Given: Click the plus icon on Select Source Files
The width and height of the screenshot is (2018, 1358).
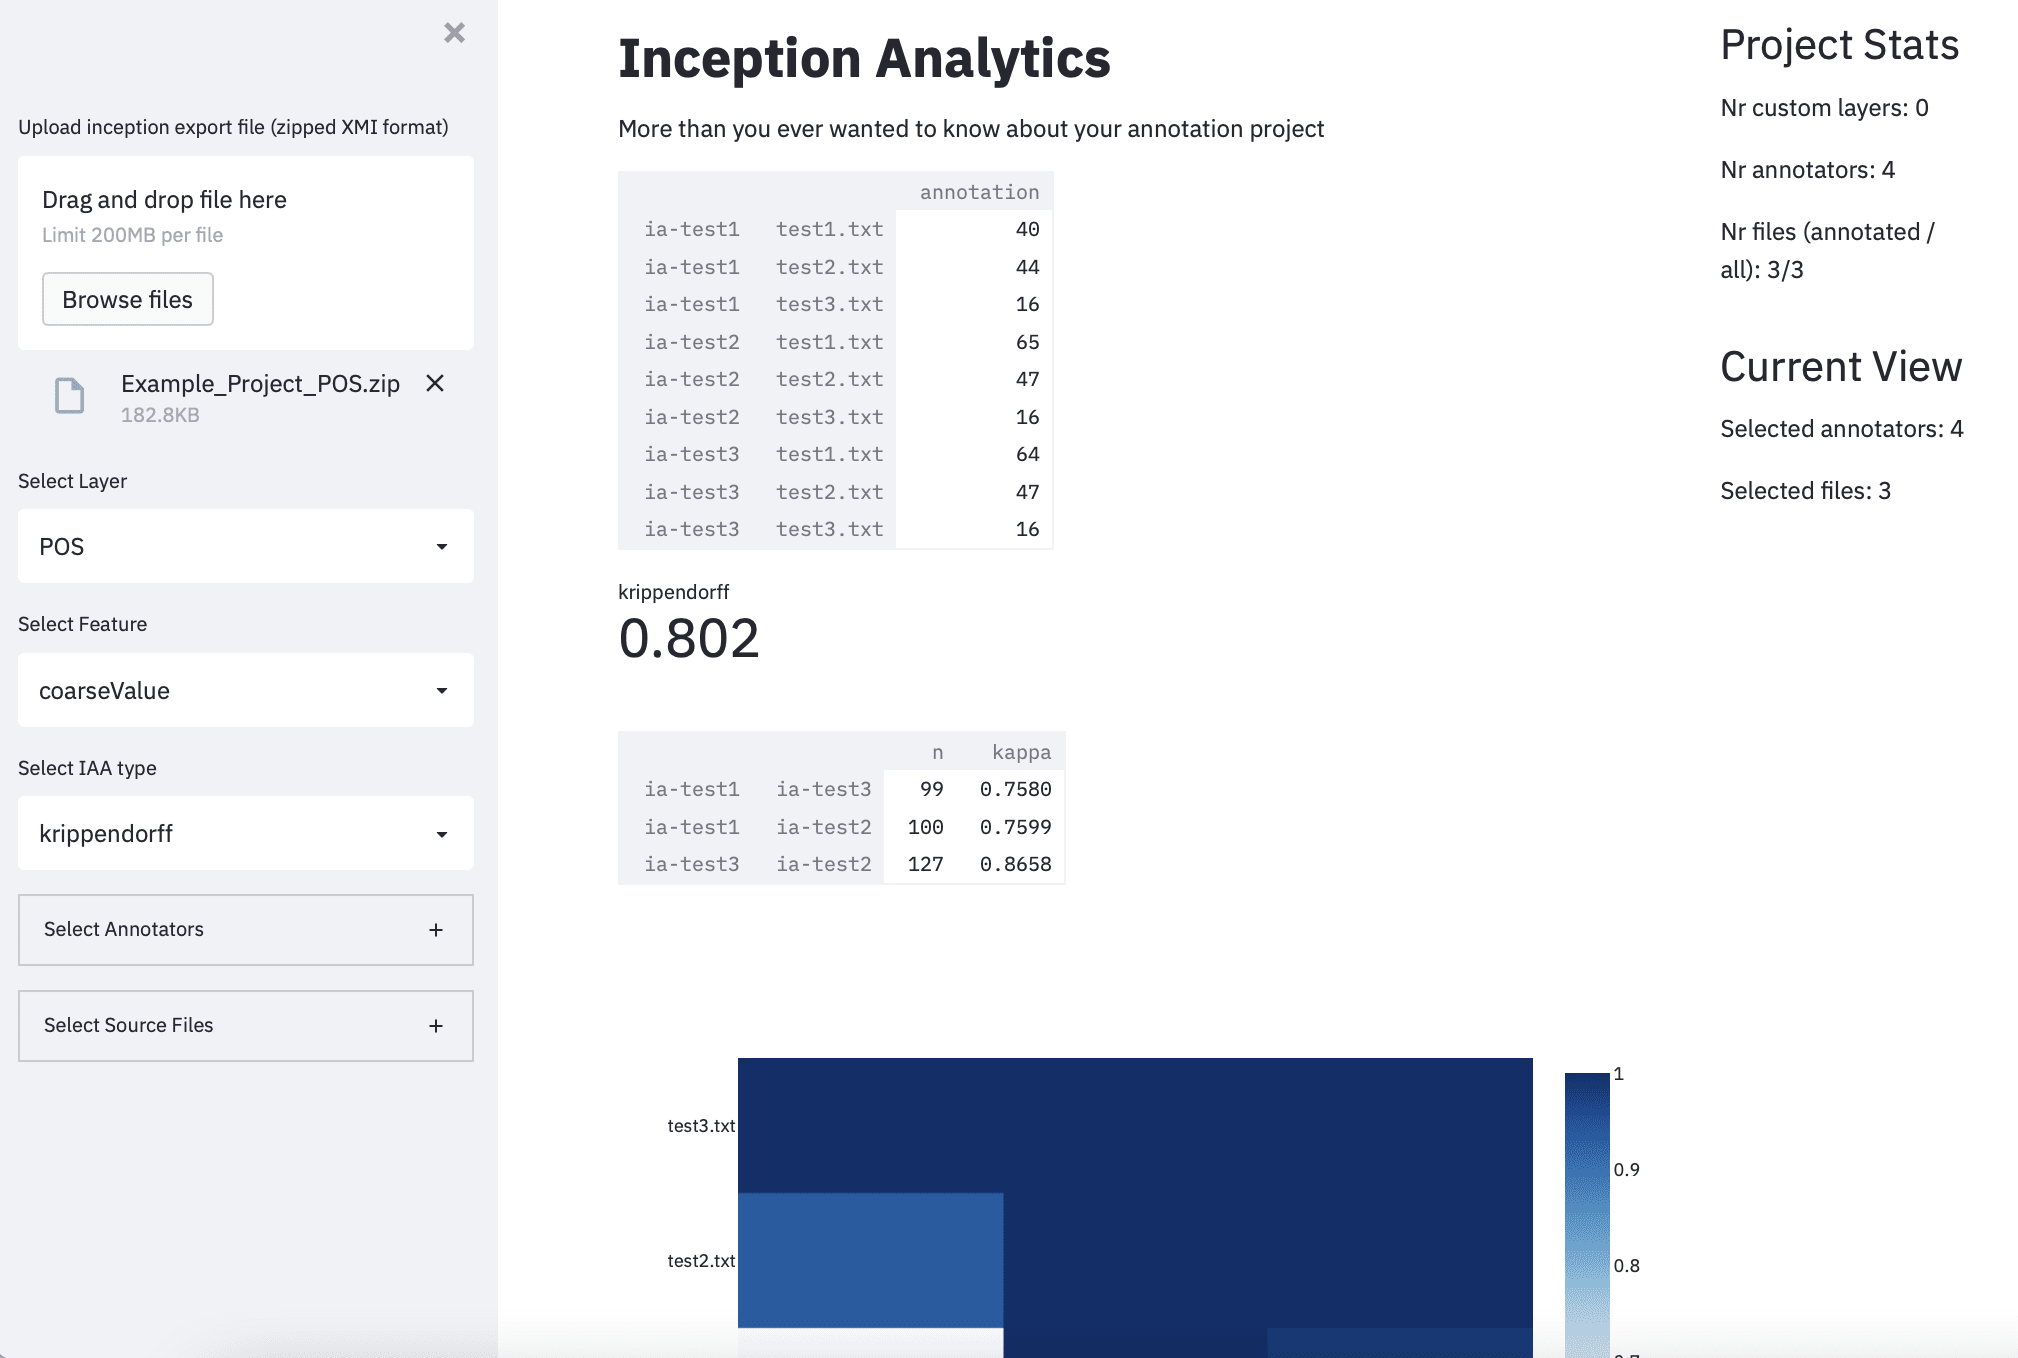Looking at the screenshot, I should pos(435,1025).
